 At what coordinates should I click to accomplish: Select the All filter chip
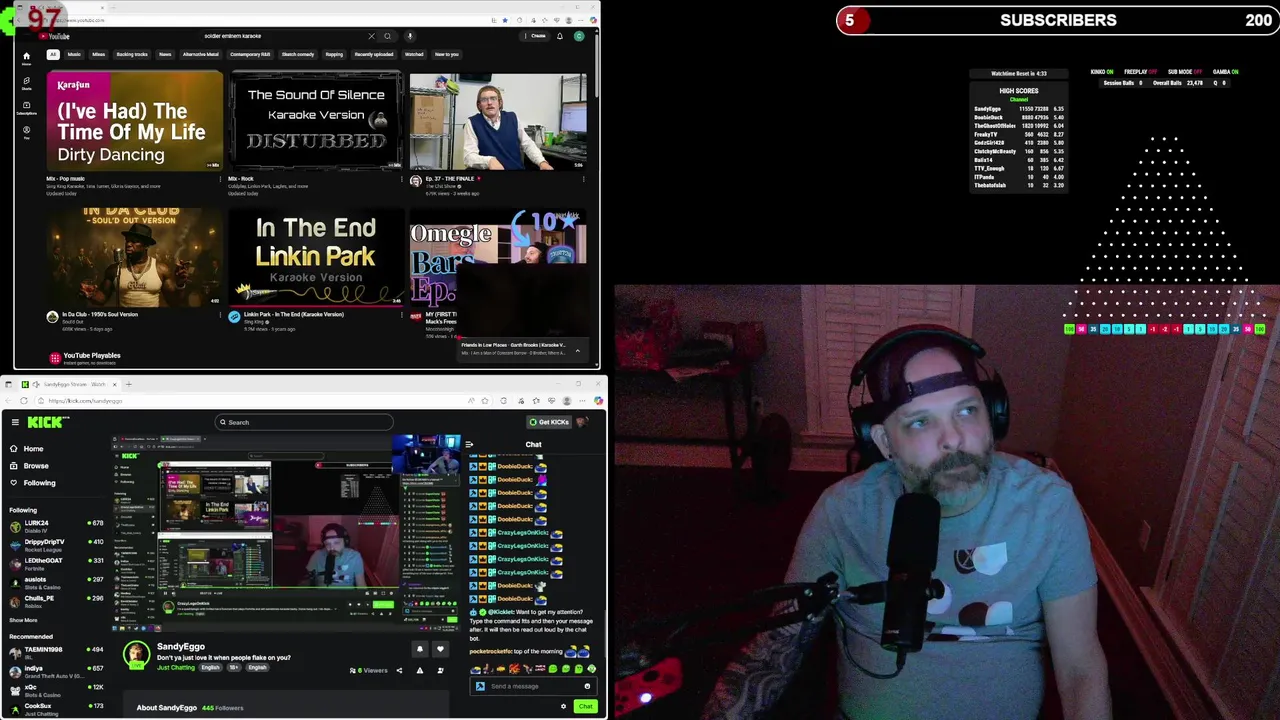[53, 54]
